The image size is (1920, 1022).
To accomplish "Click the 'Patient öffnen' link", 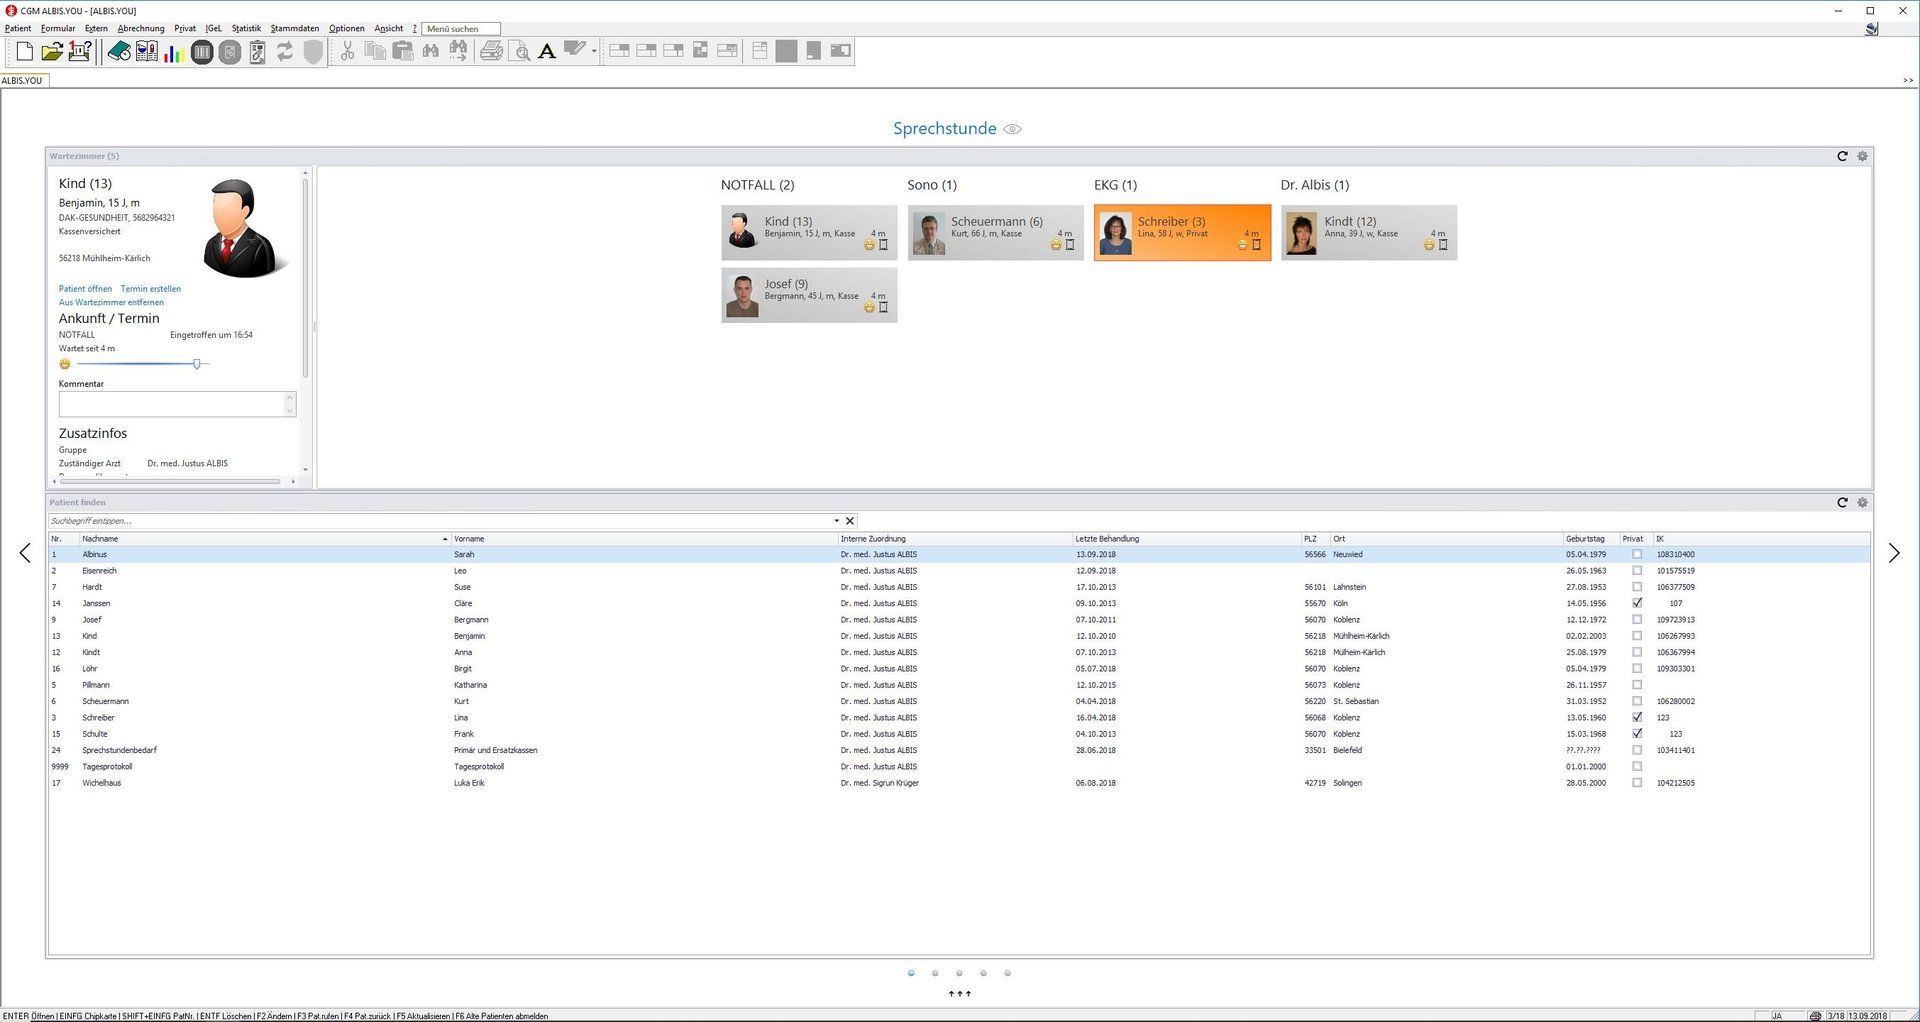I will (85, 289).
